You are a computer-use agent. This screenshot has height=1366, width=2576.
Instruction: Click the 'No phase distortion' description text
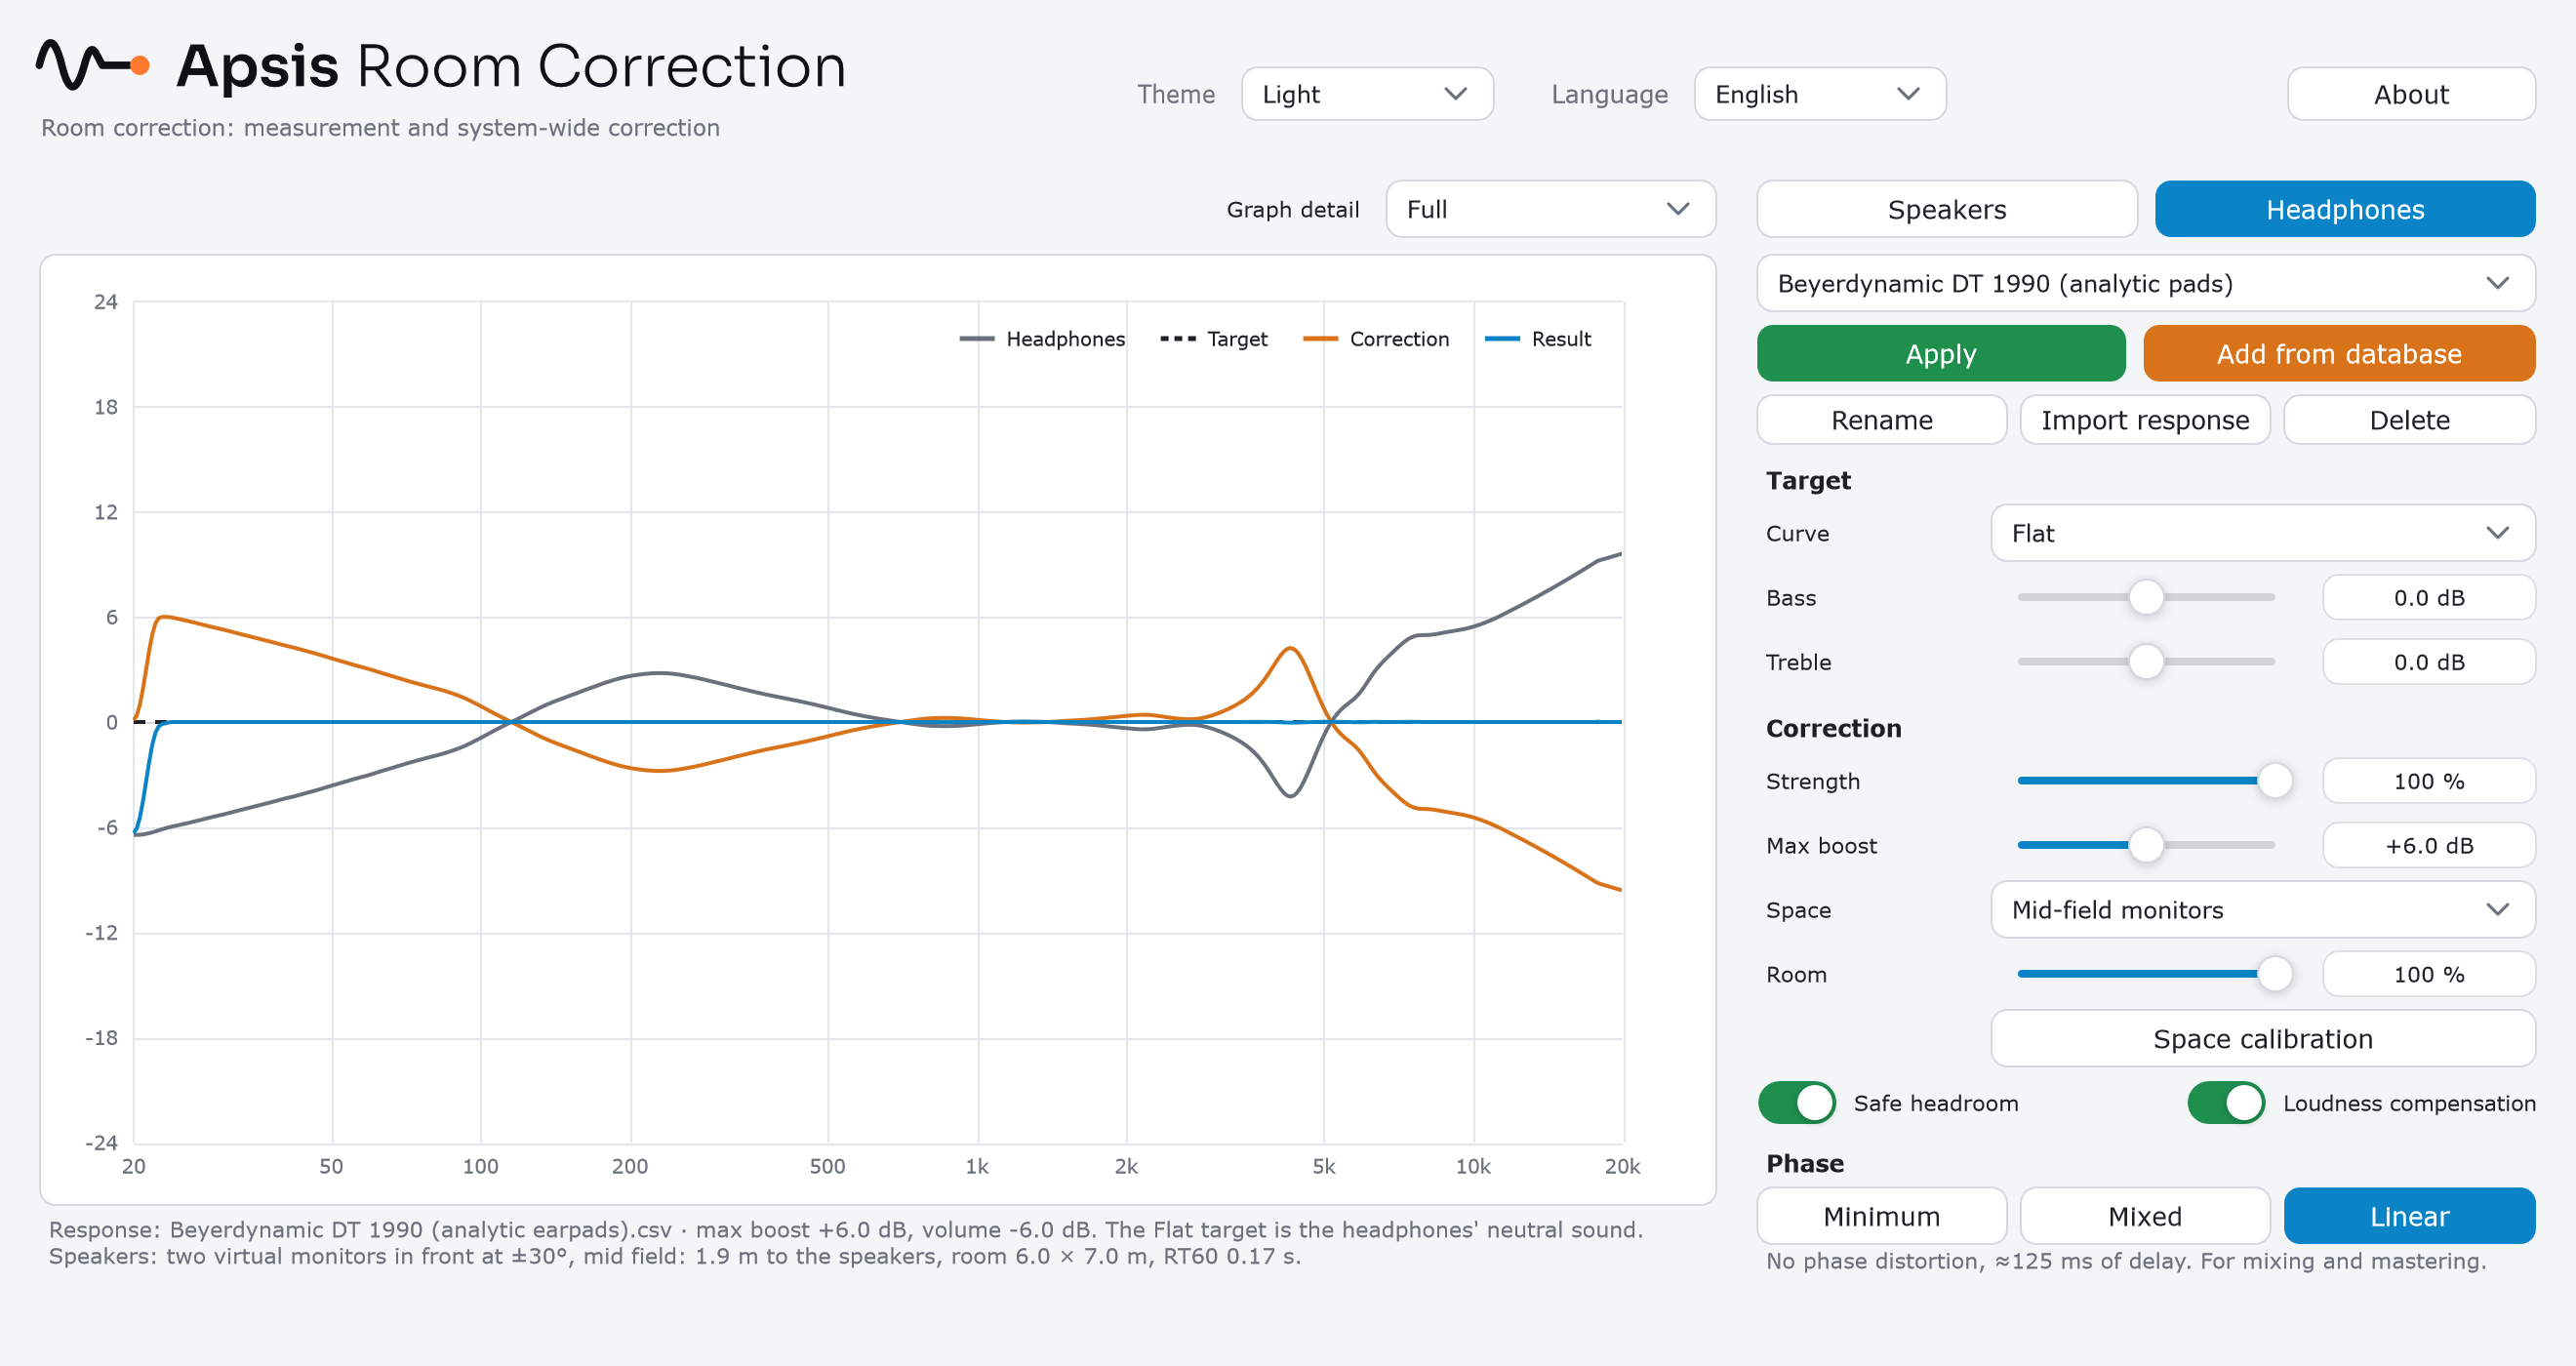pos(2126,1260)
